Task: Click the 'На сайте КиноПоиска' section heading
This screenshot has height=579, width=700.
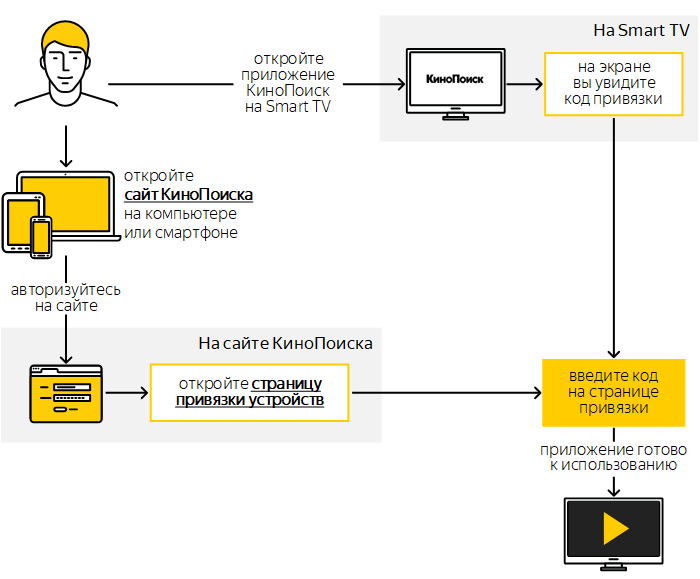Action: (x=285, y=343)
